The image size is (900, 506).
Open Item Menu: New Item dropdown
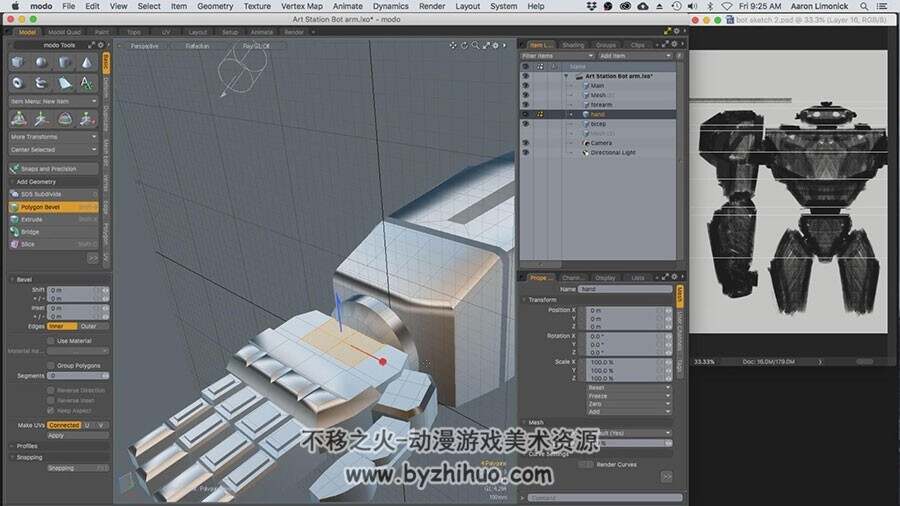click(x=54, y=101)
